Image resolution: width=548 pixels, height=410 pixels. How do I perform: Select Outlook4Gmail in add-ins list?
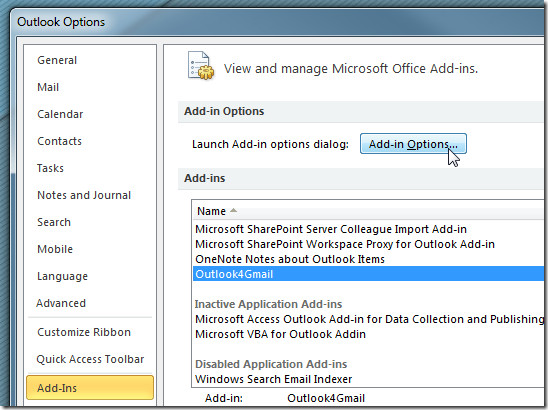[x=368, y=274]
